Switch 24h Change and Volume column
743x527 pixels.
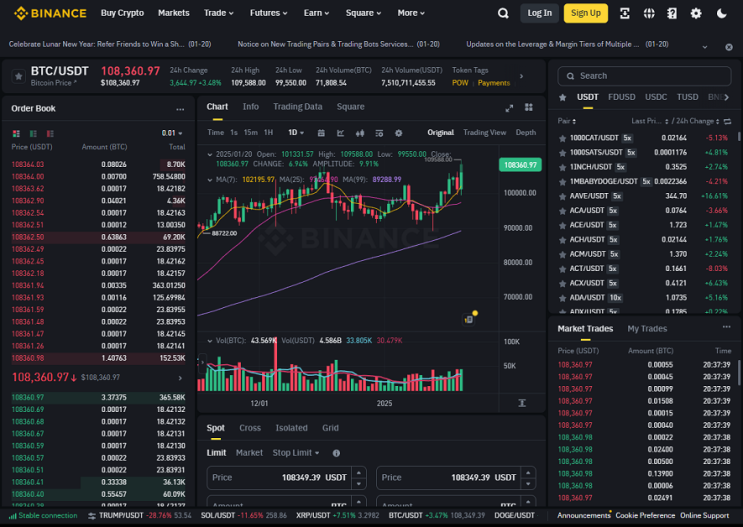728,122
